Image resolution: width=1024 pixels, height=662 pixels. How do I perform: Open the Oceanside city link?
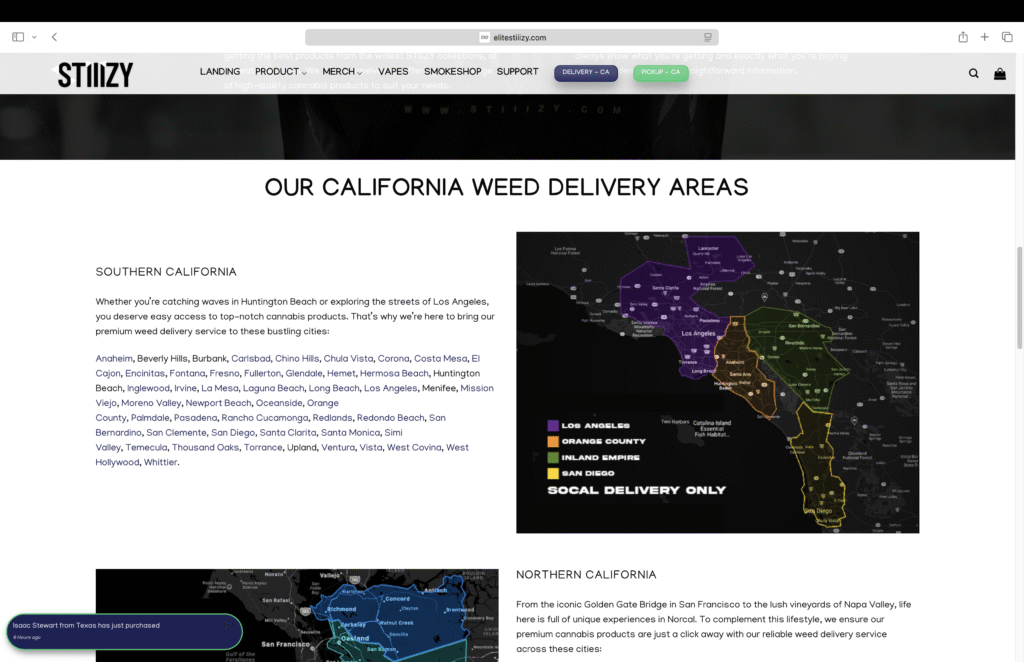tap(280, 403)
